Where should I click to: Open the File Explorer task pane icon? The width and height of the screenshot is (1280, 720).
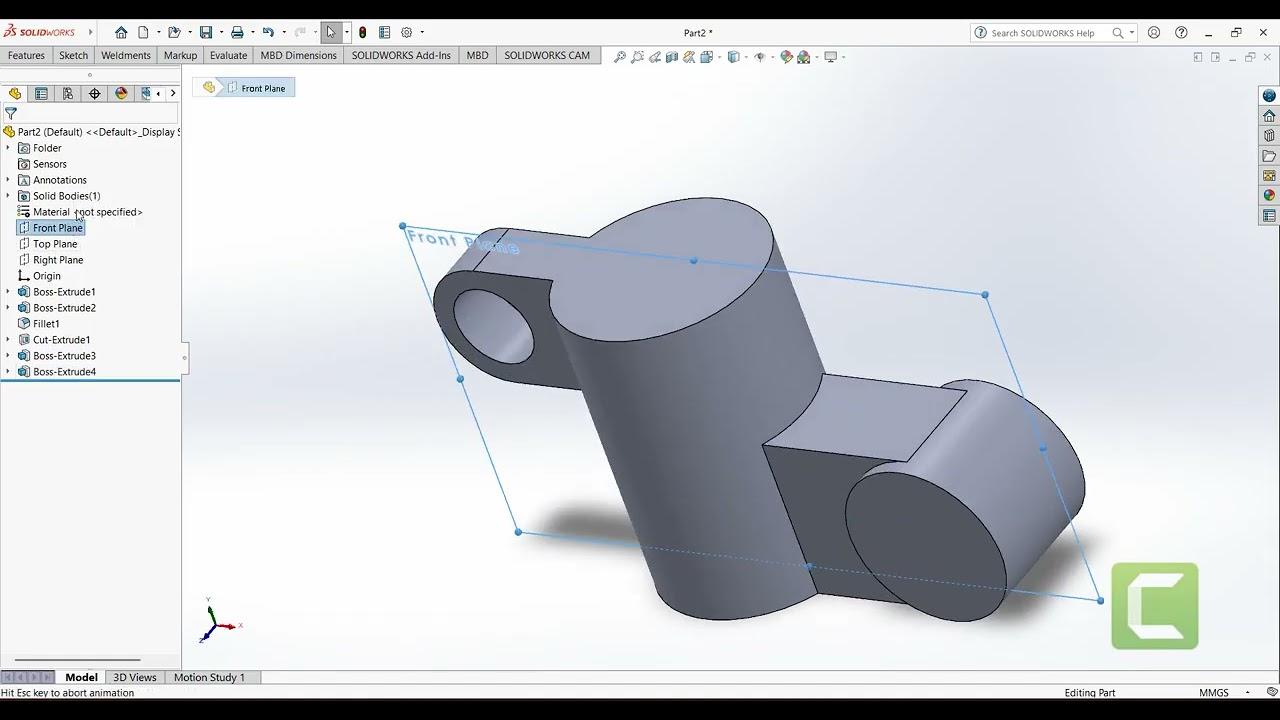click(x=1269, y=155)
